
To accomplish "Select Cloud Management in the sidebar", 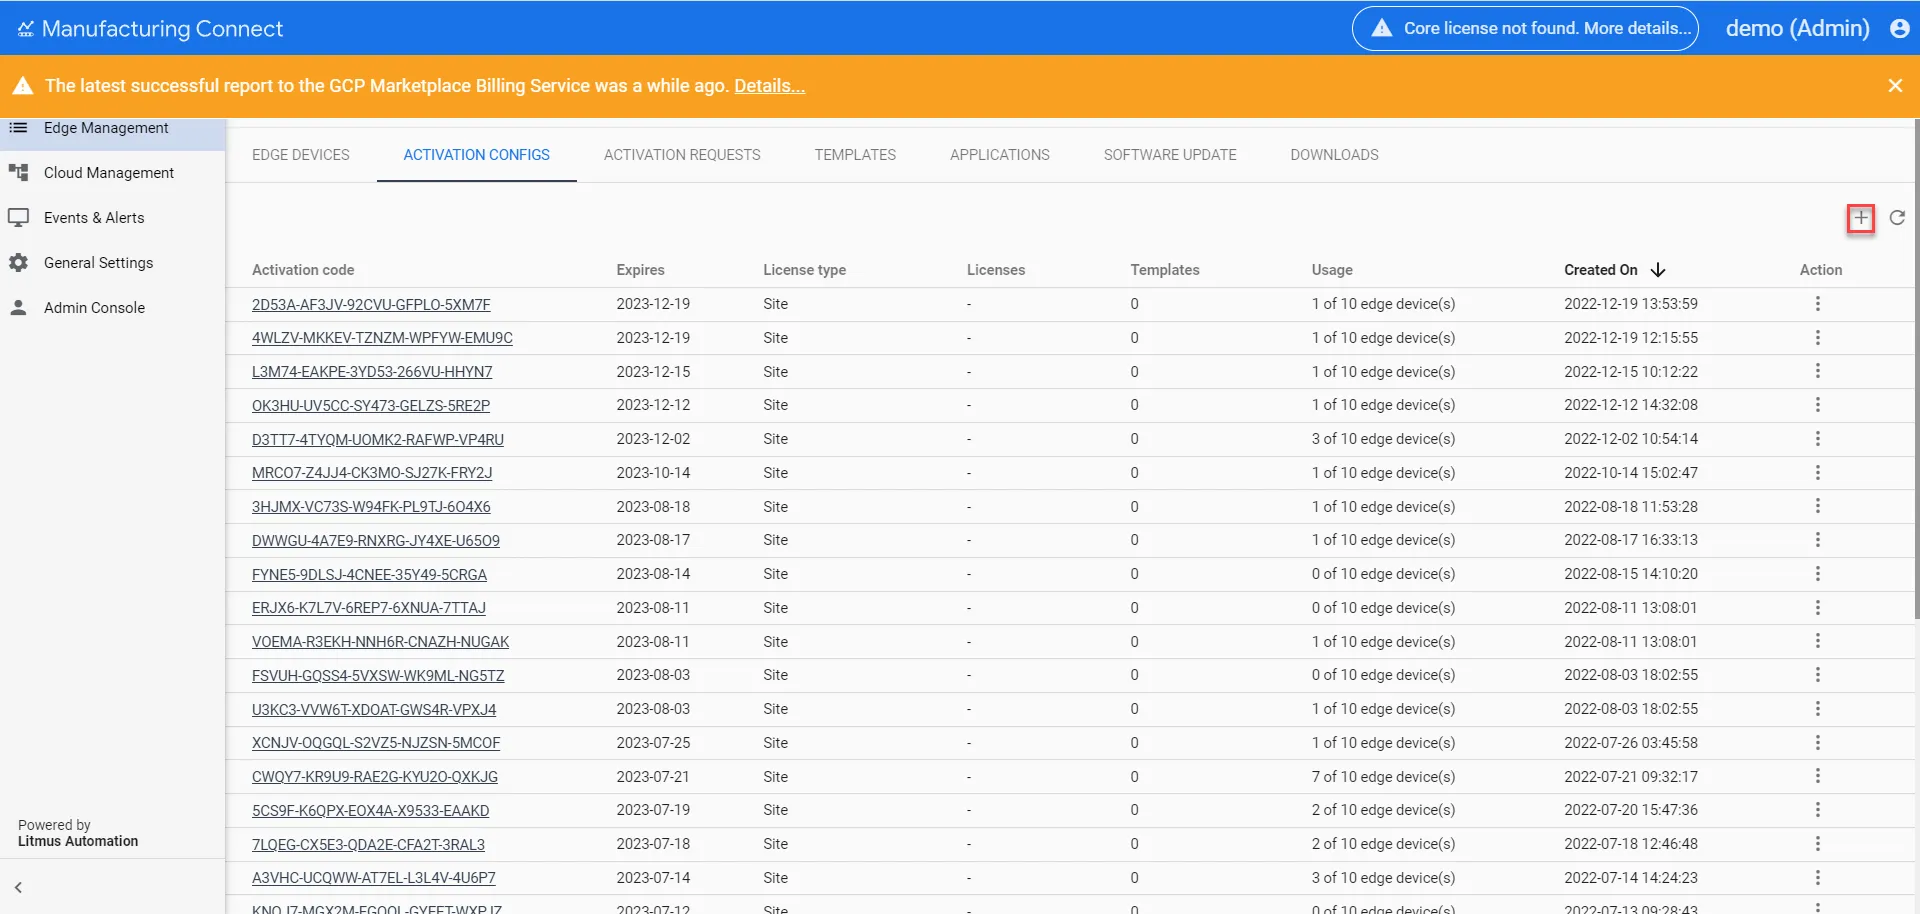I will [109, 173].
